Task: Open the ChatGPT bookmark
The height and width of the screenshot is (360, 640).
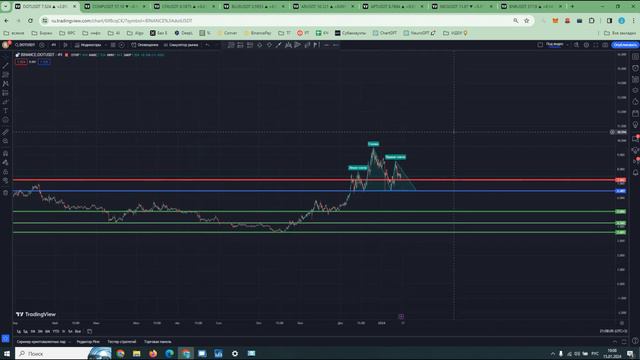Action: [x=384, y=33]
